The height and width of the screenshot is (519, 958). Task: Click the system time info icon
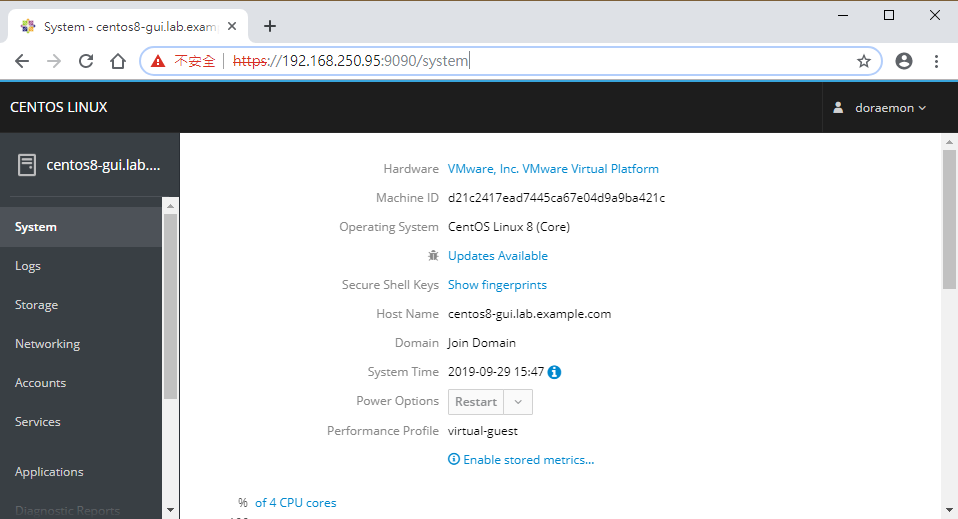(x=554, y=372)
